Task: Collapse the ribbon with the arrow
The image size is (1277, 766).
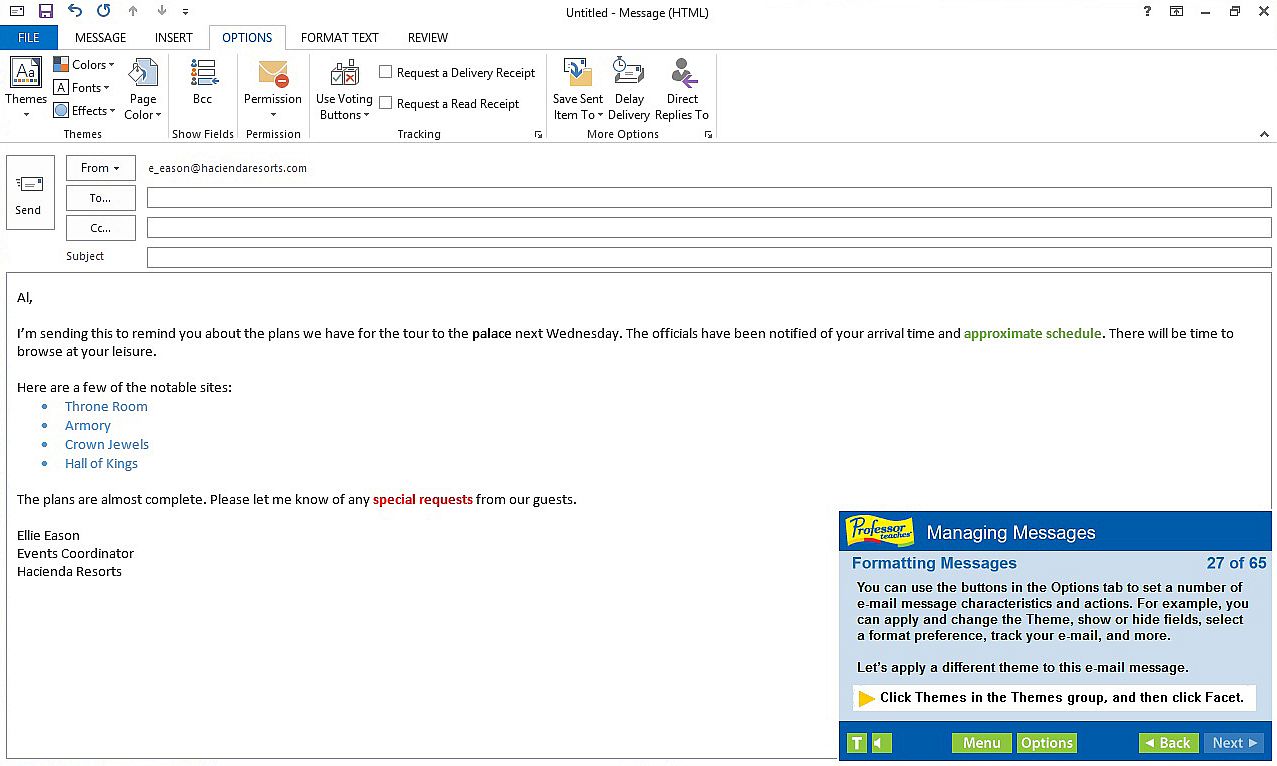Action: coord(1264,134)
